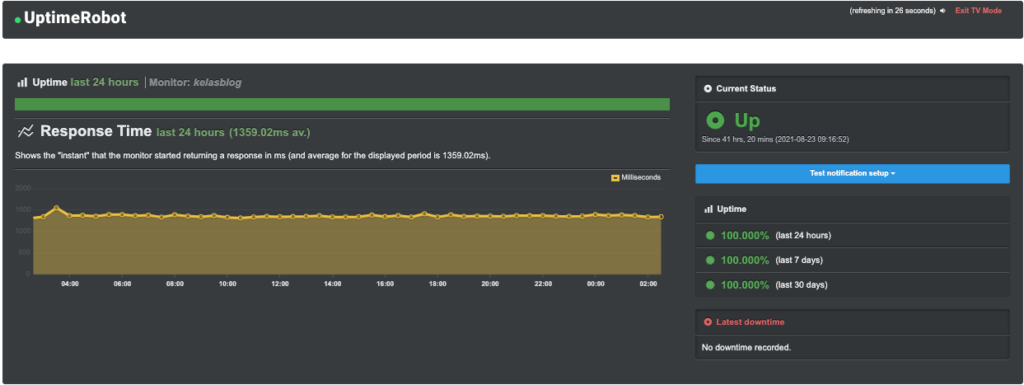Click the Current Status circle icon
This screenshot has width=1024, height=385.
point(708,89)
